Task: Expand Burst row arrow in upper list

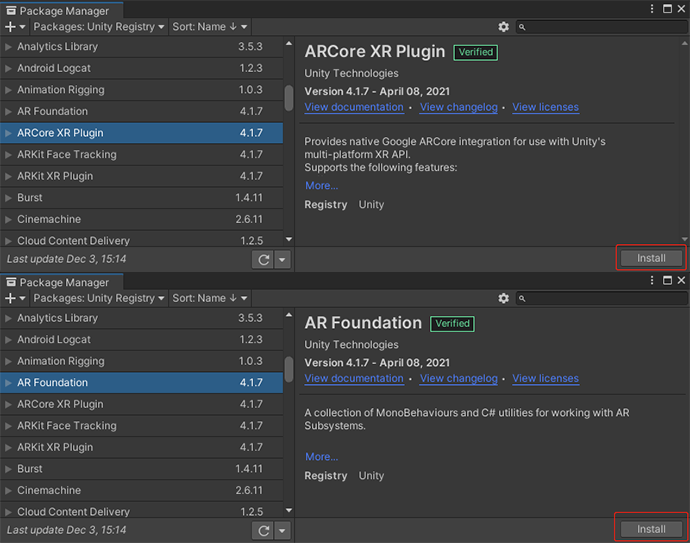Action: tap(8, 198)
